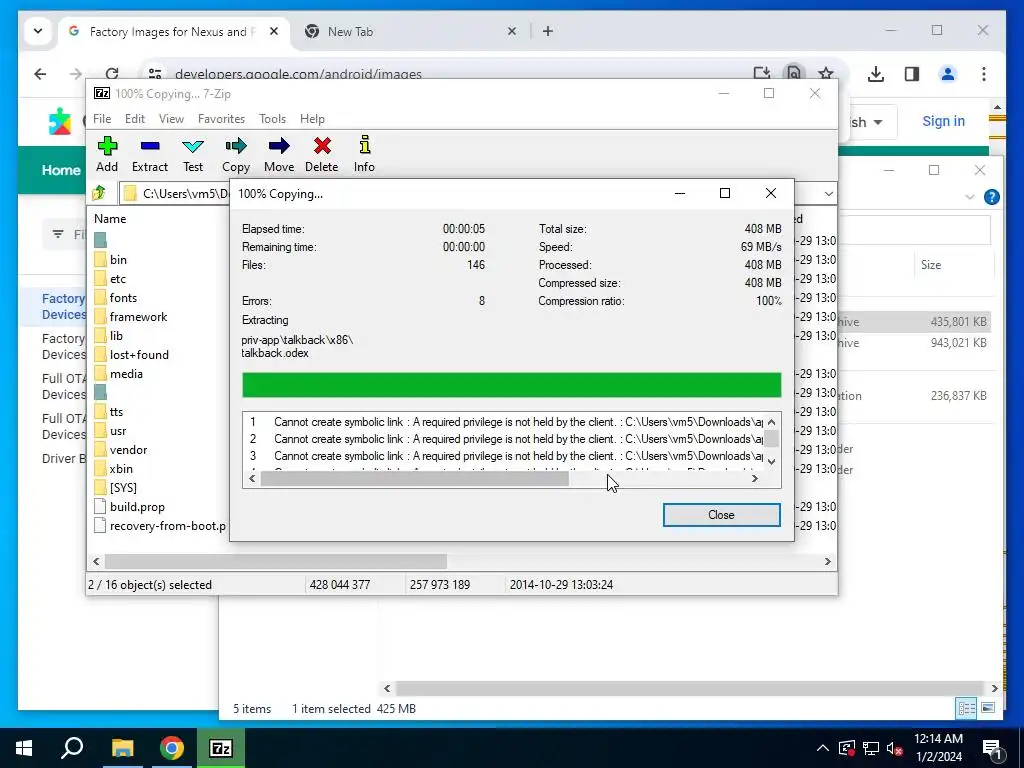Open a new Chrome tab with plus button
This screenshot has height=768, width=1024.
click(548, 31)
